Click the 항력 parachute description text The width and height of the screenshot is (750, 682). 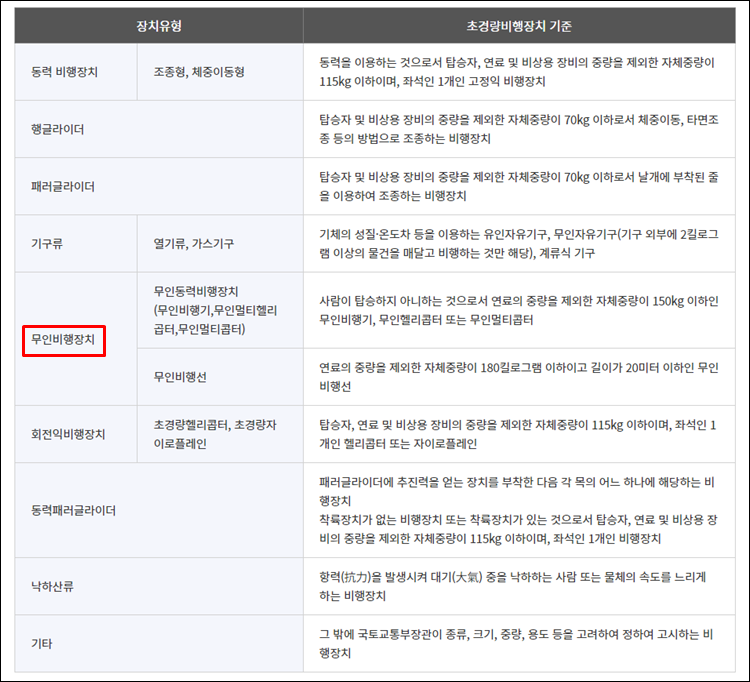pyautogui.click(x=513, y=586)
